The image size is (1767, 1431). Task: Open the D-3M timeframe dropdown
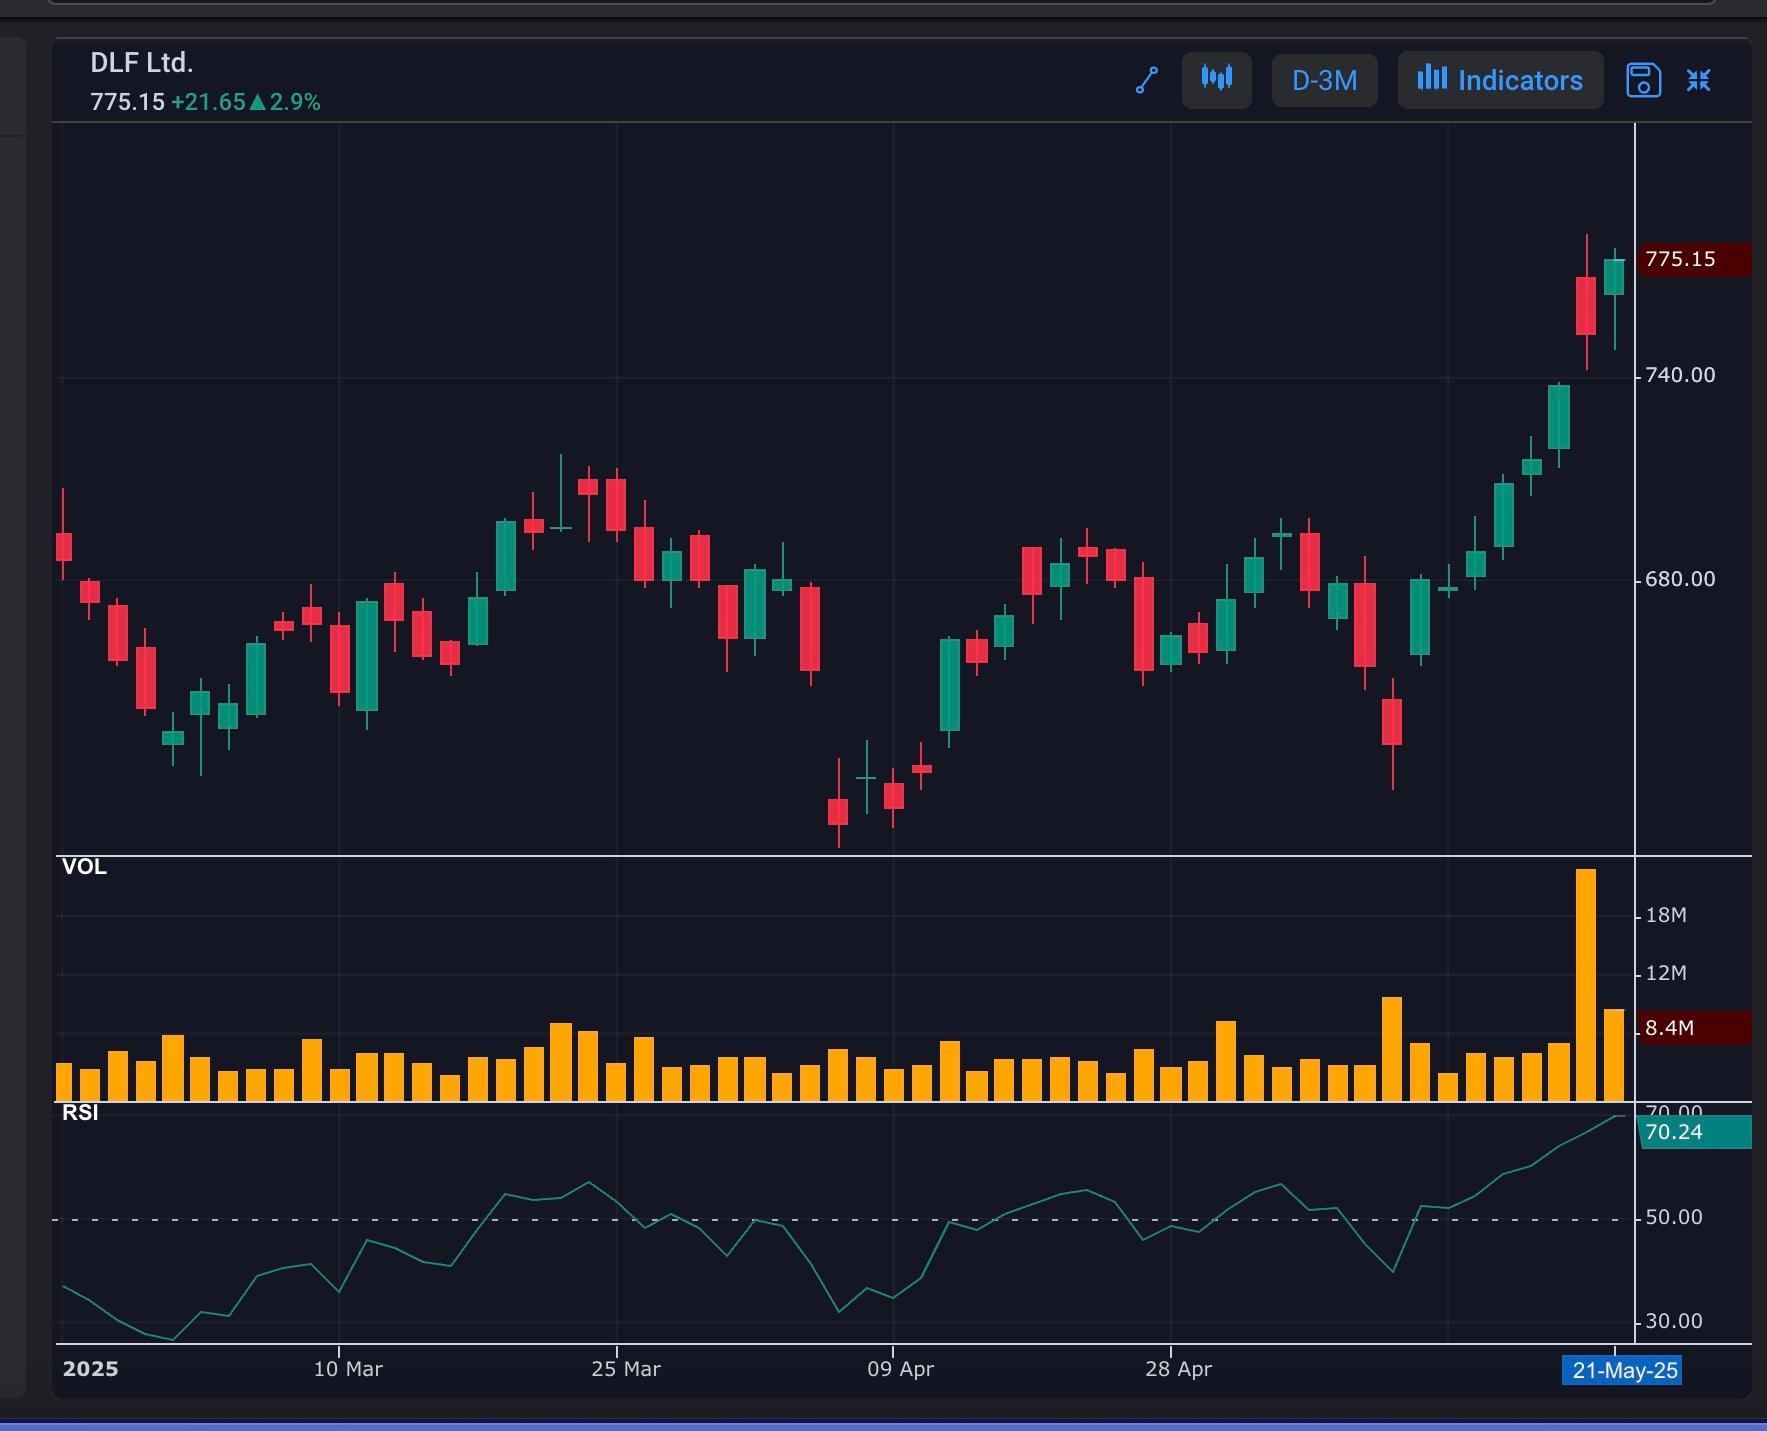(1325, 80)
